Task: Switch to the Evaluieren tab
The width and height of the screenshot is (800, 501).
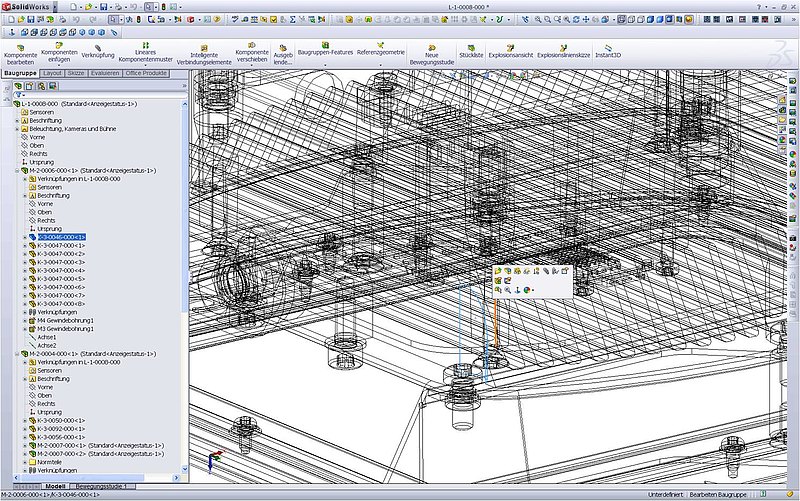Action: [x=105, y=74]
